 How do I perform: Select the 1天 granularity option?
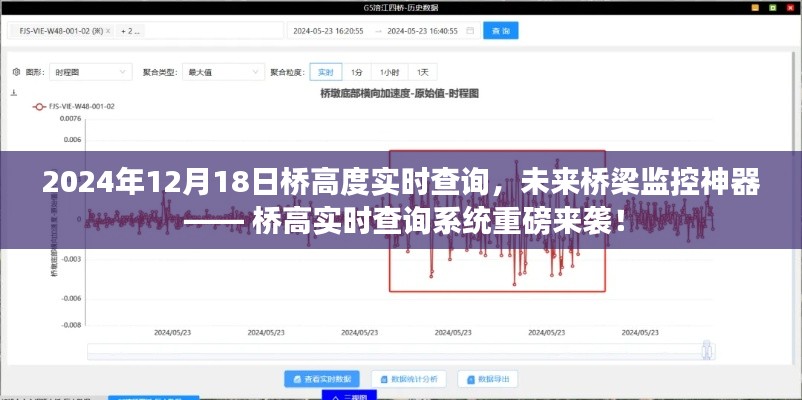423,72
